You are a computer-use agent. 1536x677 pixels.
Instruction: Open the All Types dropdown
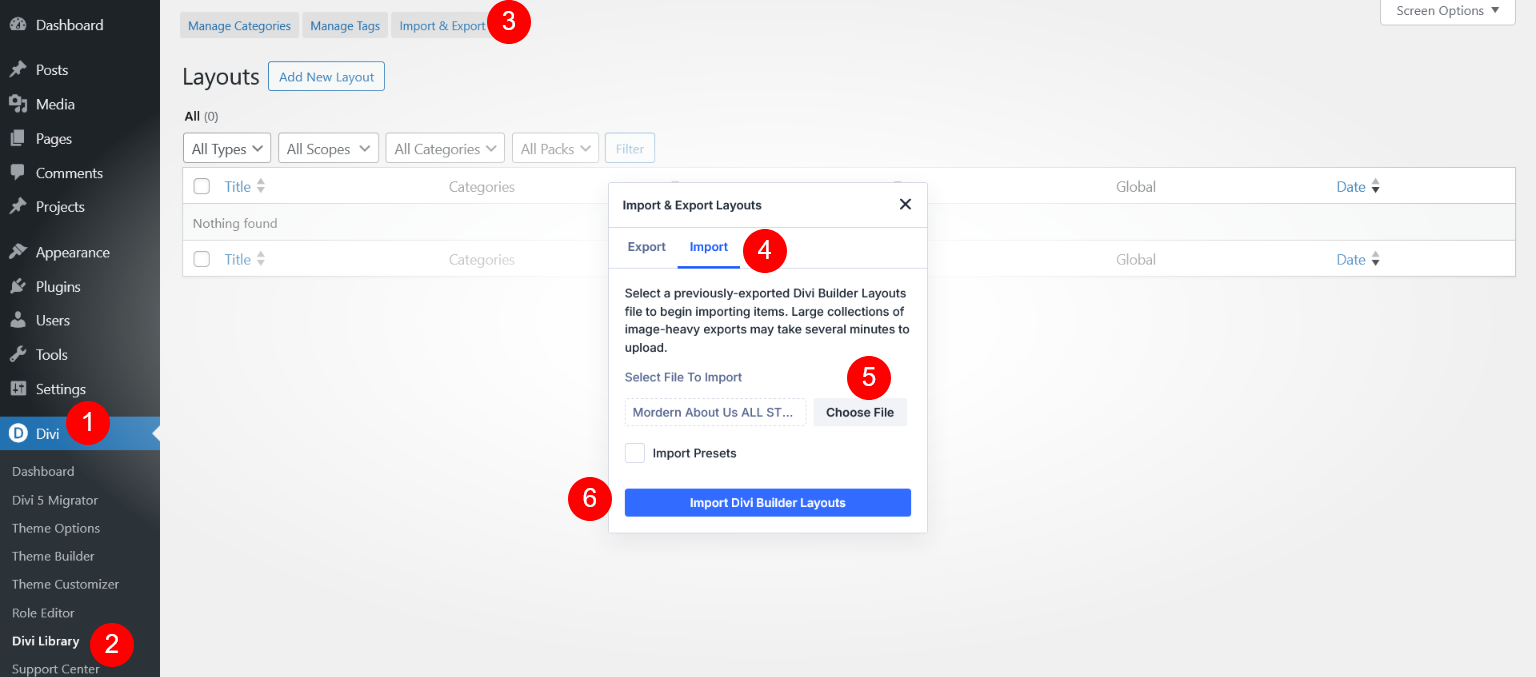[227, 148]
